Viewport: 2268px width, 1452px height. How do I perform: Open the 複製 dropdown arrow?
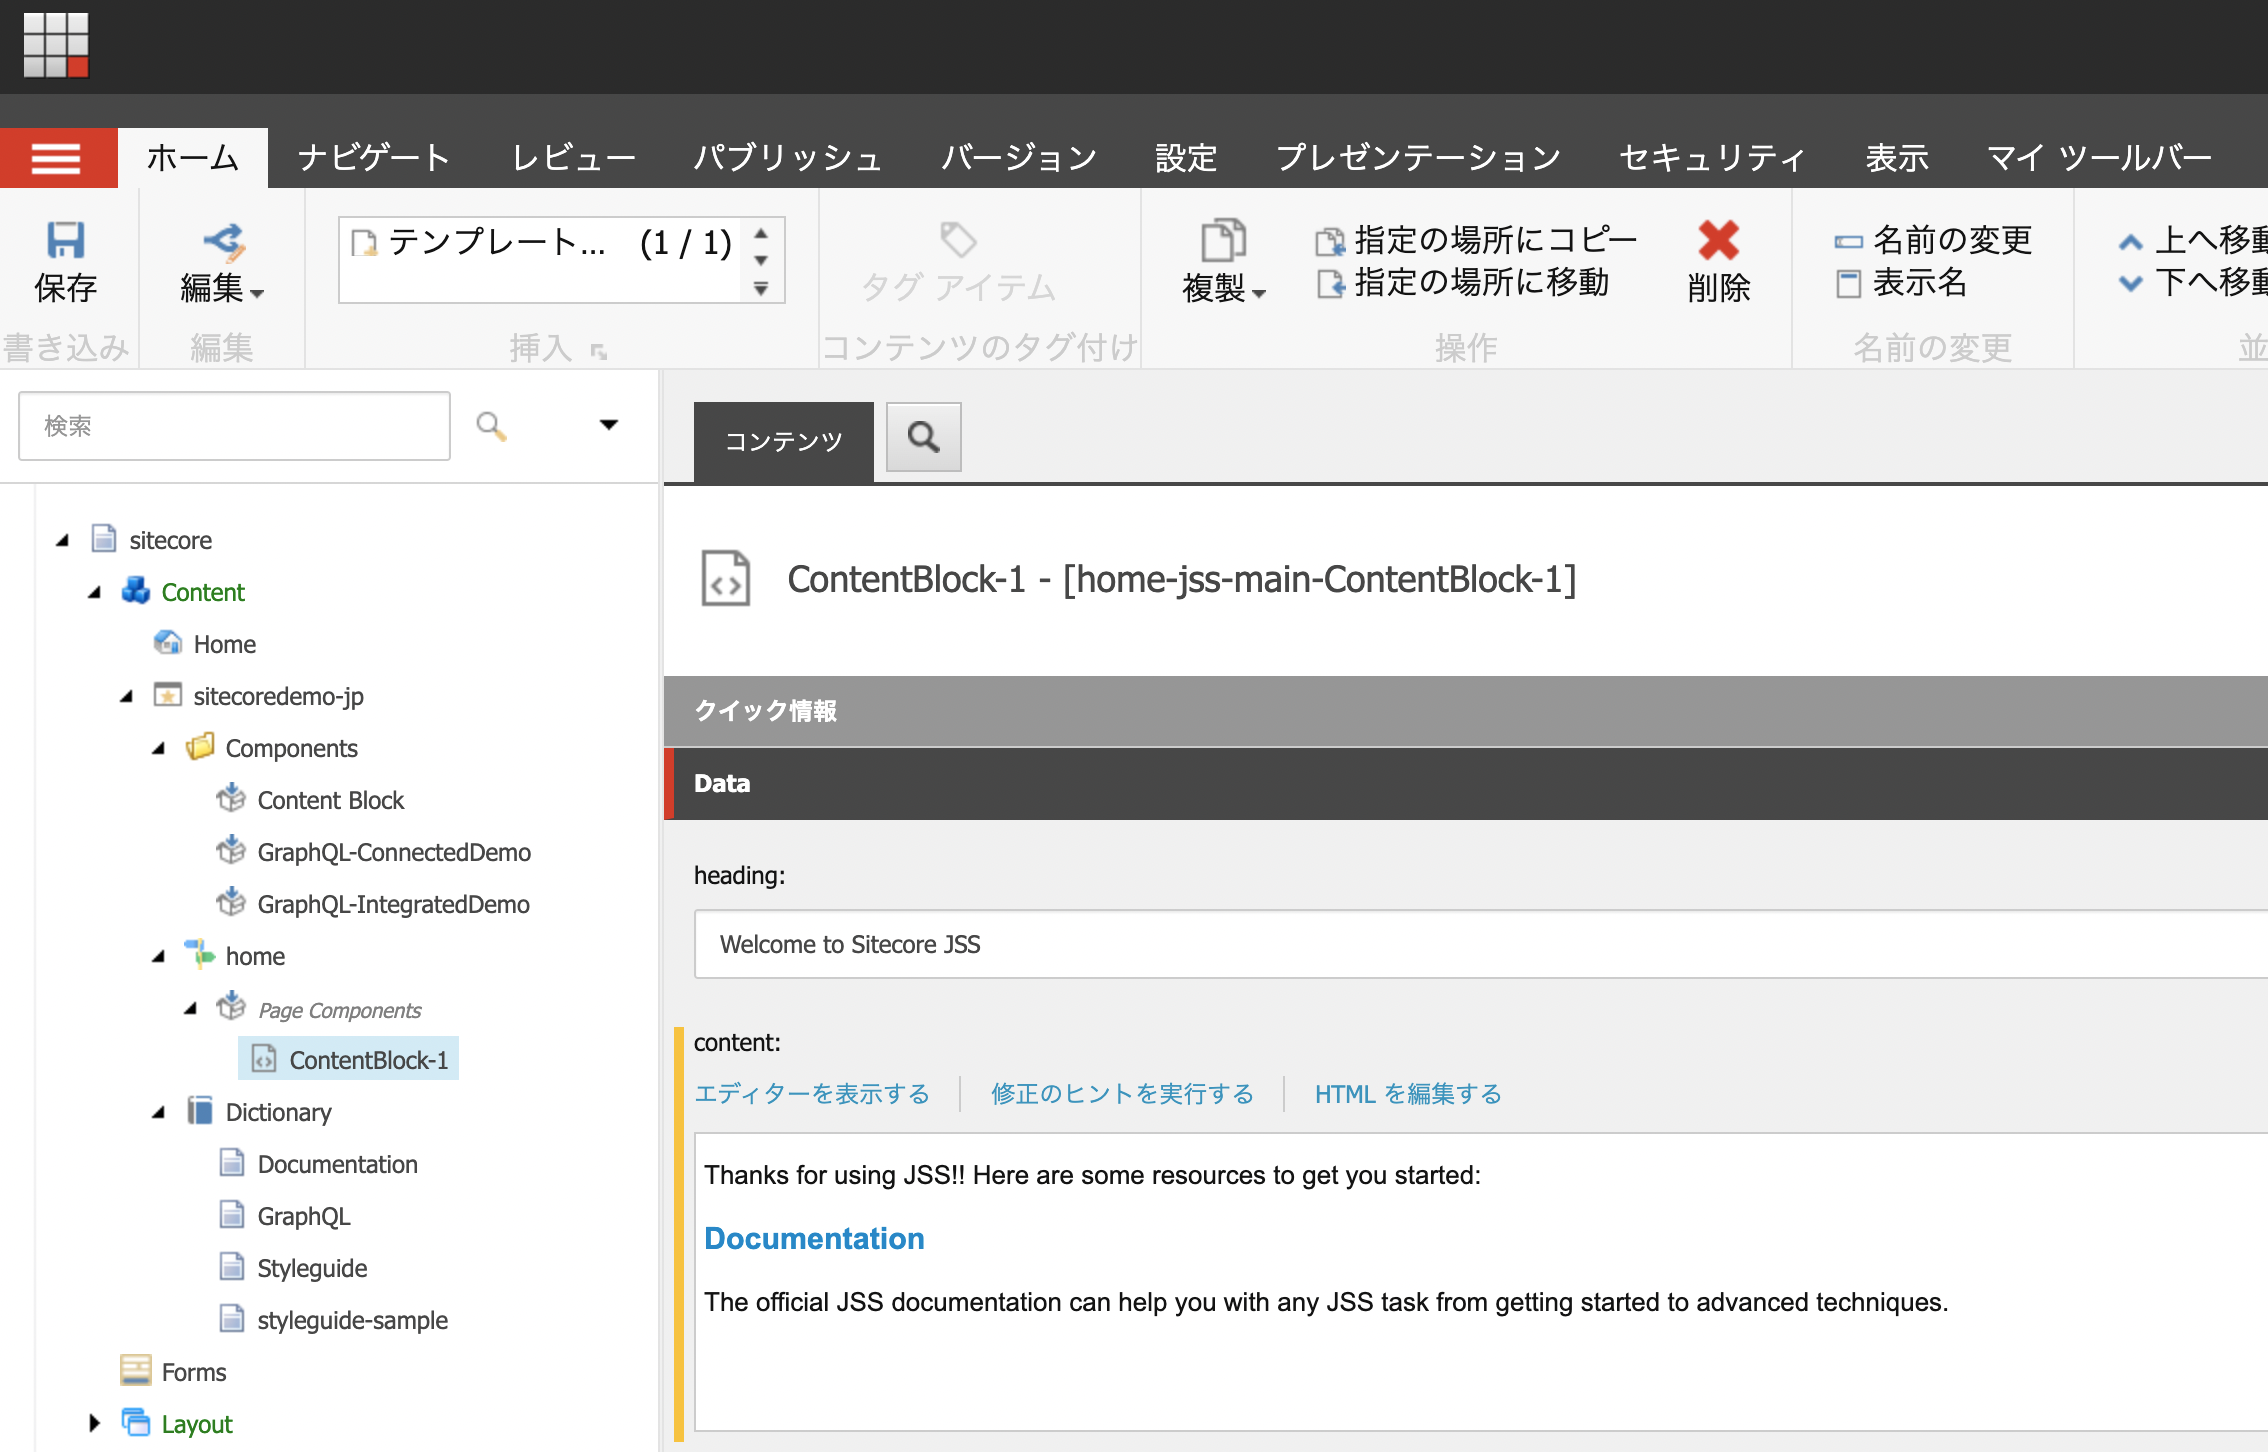(x=1259, y=294)
